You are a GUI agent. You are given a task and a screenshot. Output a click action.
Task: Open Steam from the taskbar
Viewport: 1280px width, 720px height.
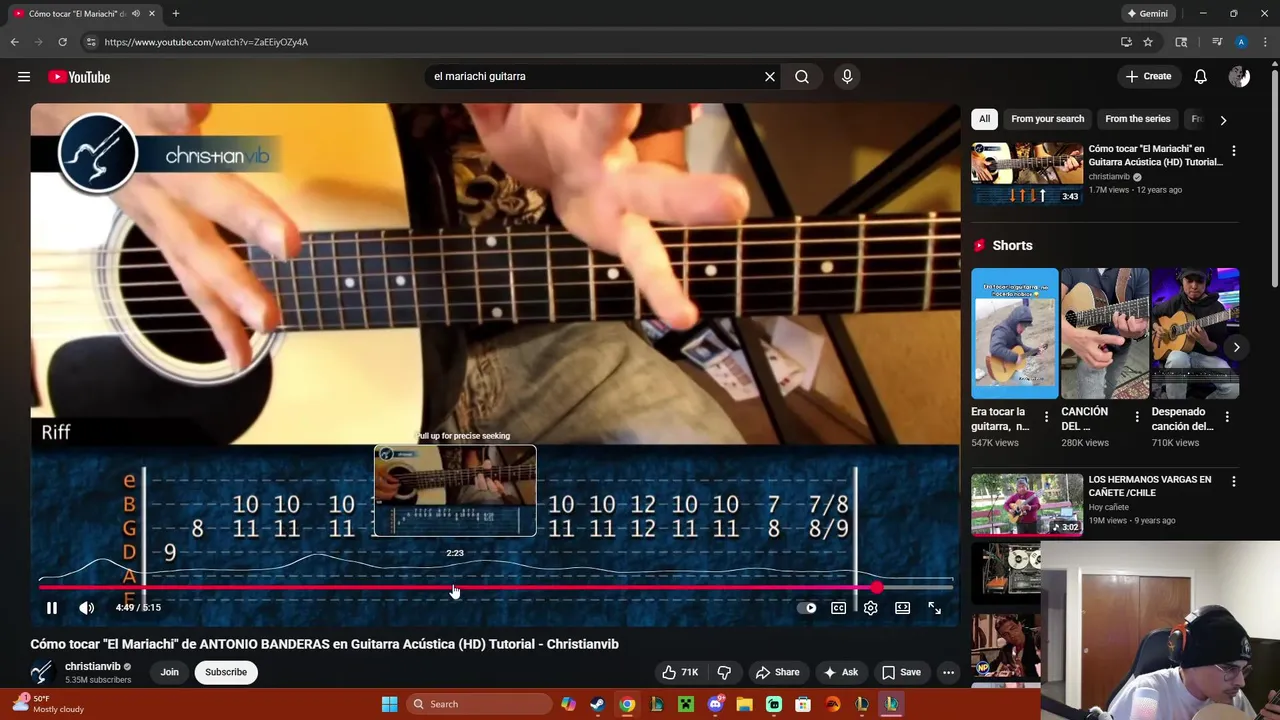pyautogui.click(x=597, y=704)
